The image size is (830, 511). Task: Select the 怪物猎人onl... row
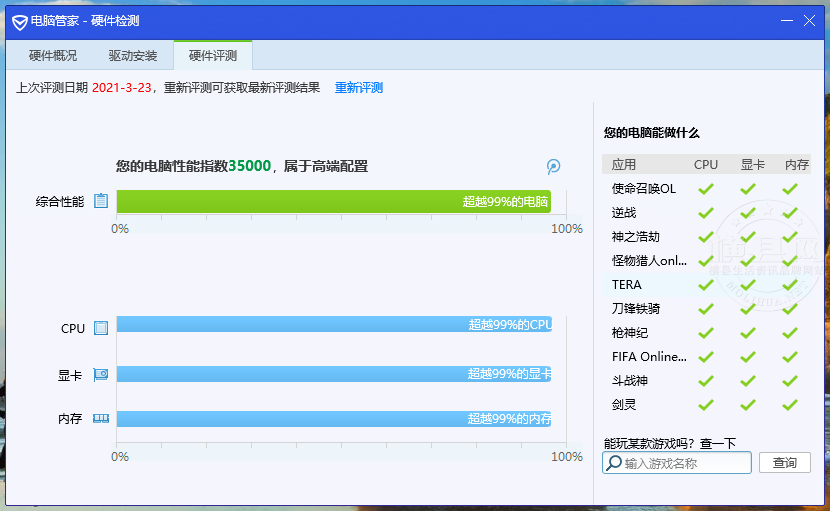[706, 261]
